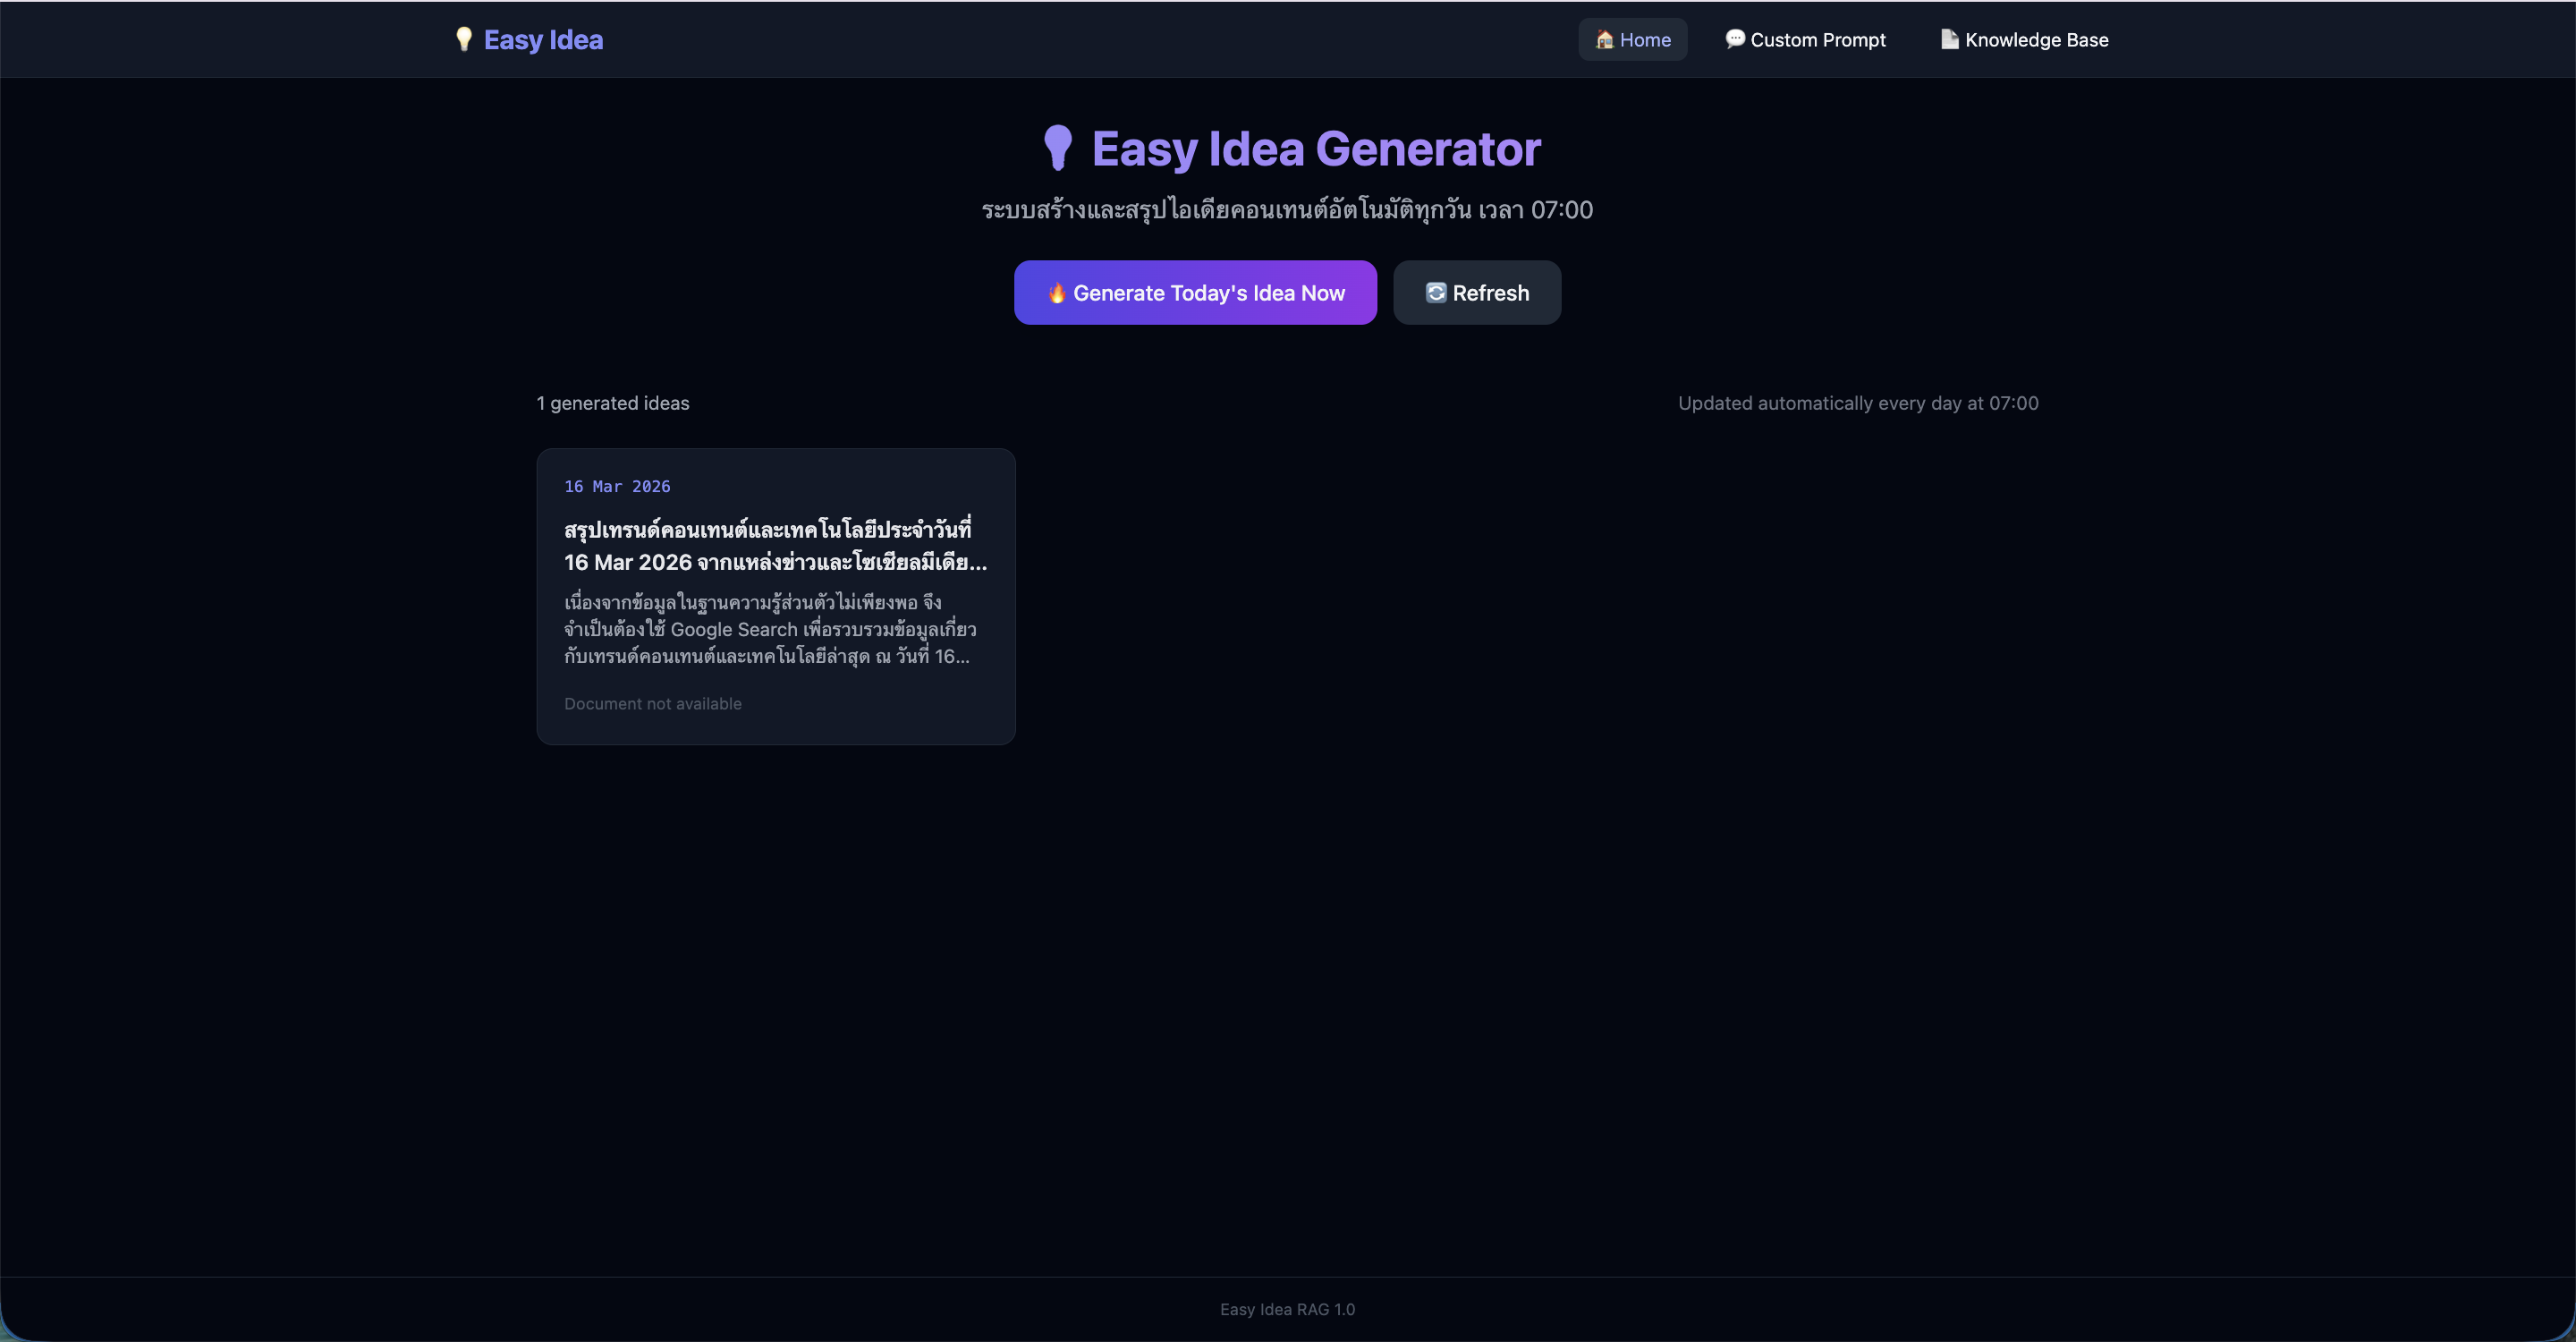Viewport: 2576px width, 1342px height.
Task: Click the document icon for Knowledge Base
Action: click(1949, 39)
